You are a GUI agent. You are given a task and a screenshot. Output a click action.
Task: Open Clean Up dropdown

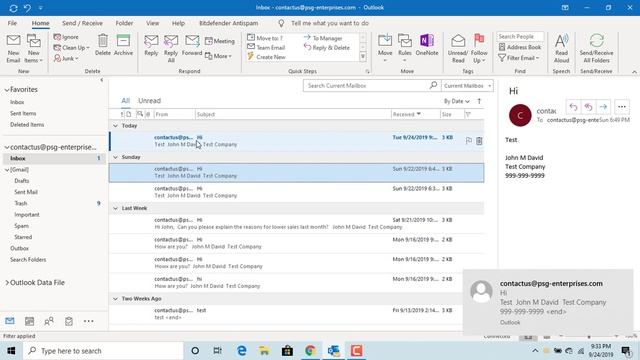(x=71, y=48)
